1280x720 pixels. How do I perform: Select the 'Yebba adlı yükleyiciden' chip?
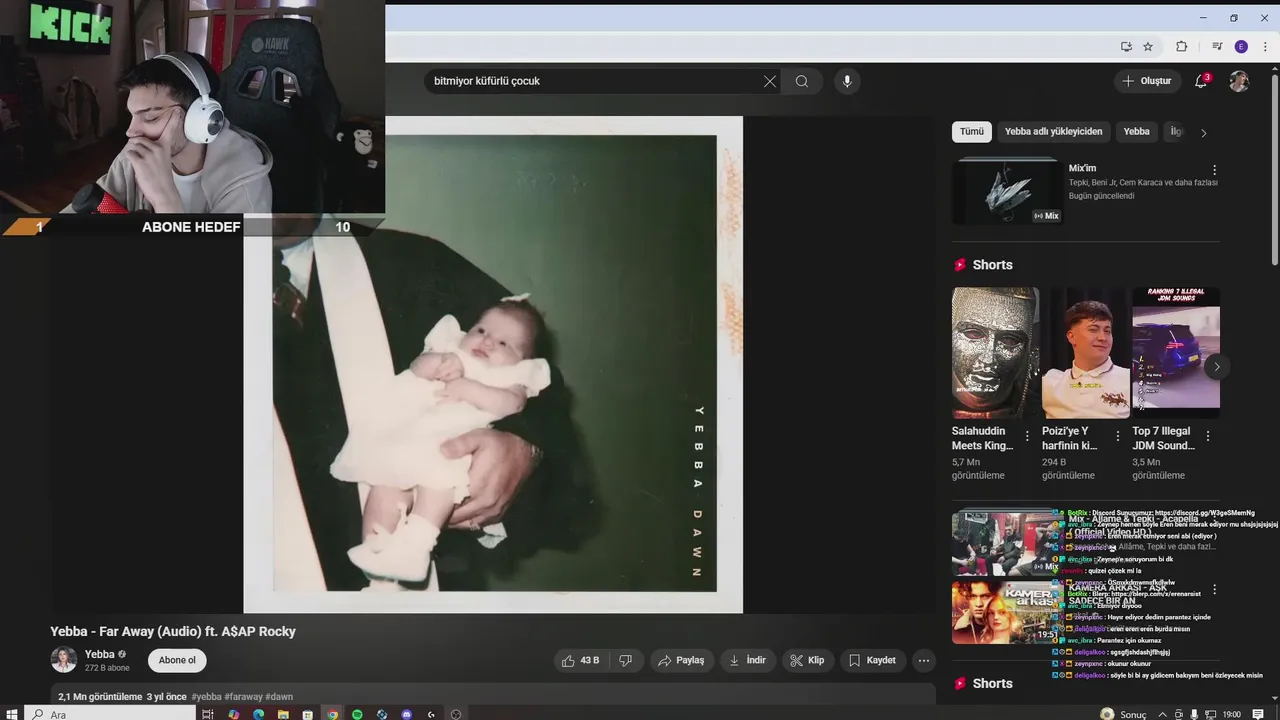tap(1054, 132)
